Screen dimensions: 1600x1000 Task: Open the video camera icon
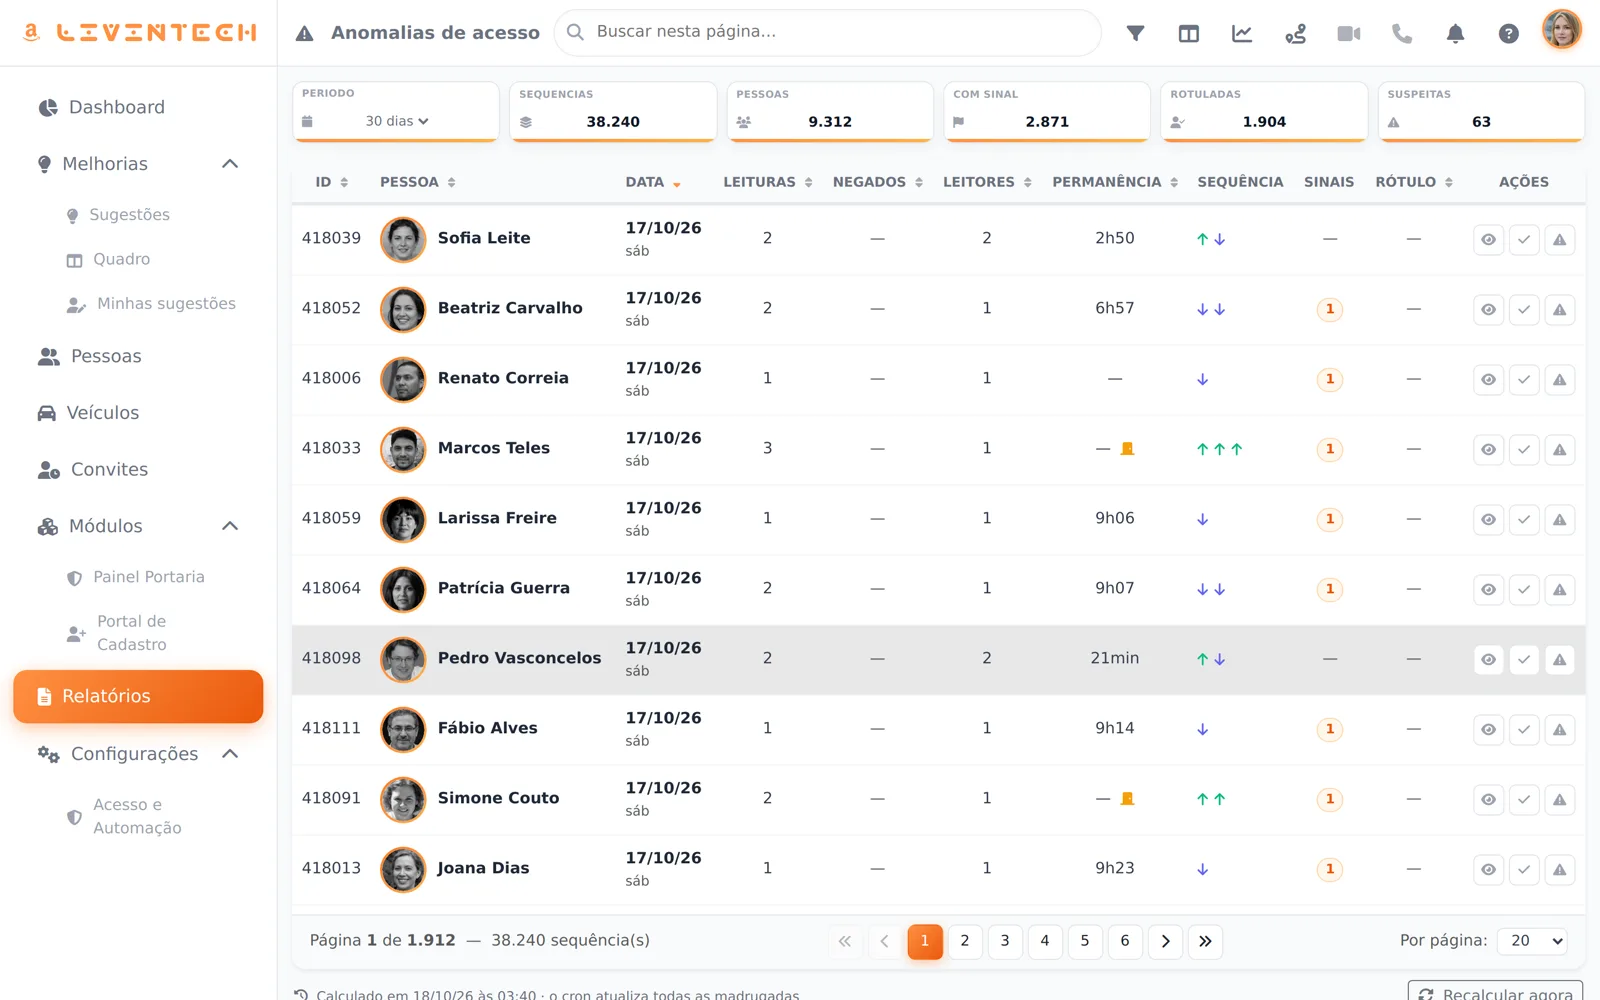click(x=1349, y=33)
